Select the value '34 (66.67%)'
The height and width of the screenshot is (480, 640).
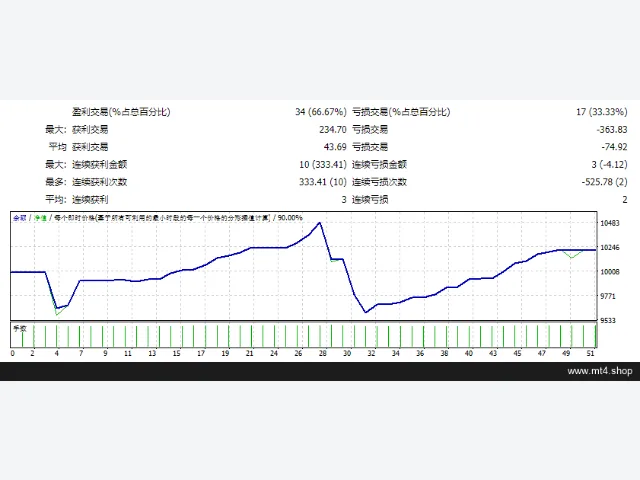tap(321, 112)
